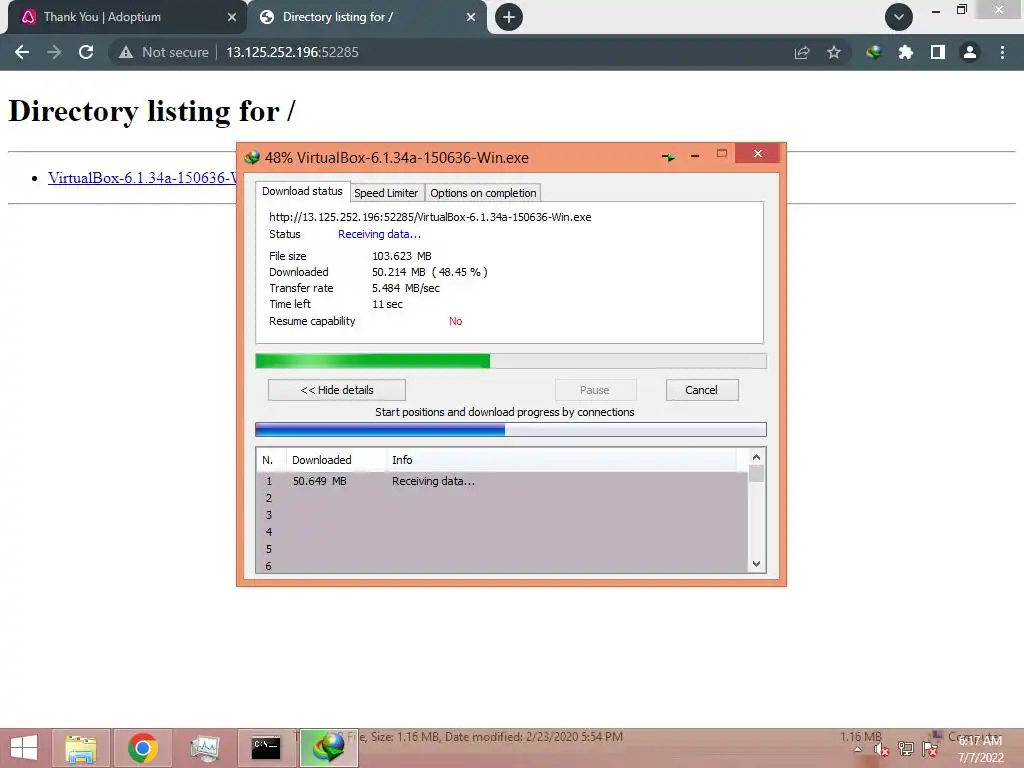Minimize the IDM download dialog
Viewport: 1024px width, 768px height.
point(695,156)
